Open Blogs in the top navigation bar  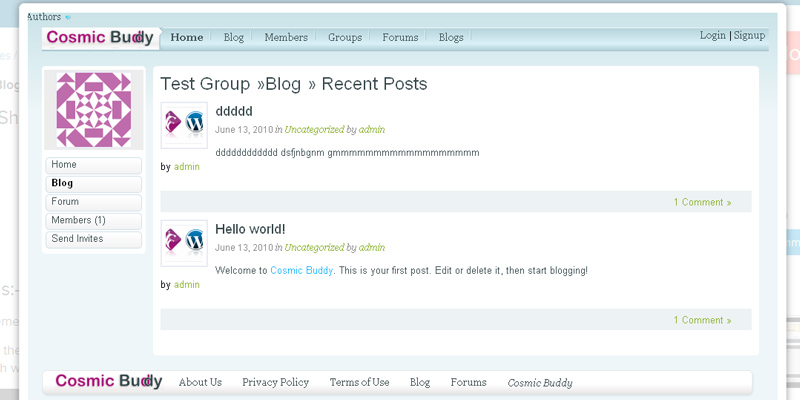(451, 38)
